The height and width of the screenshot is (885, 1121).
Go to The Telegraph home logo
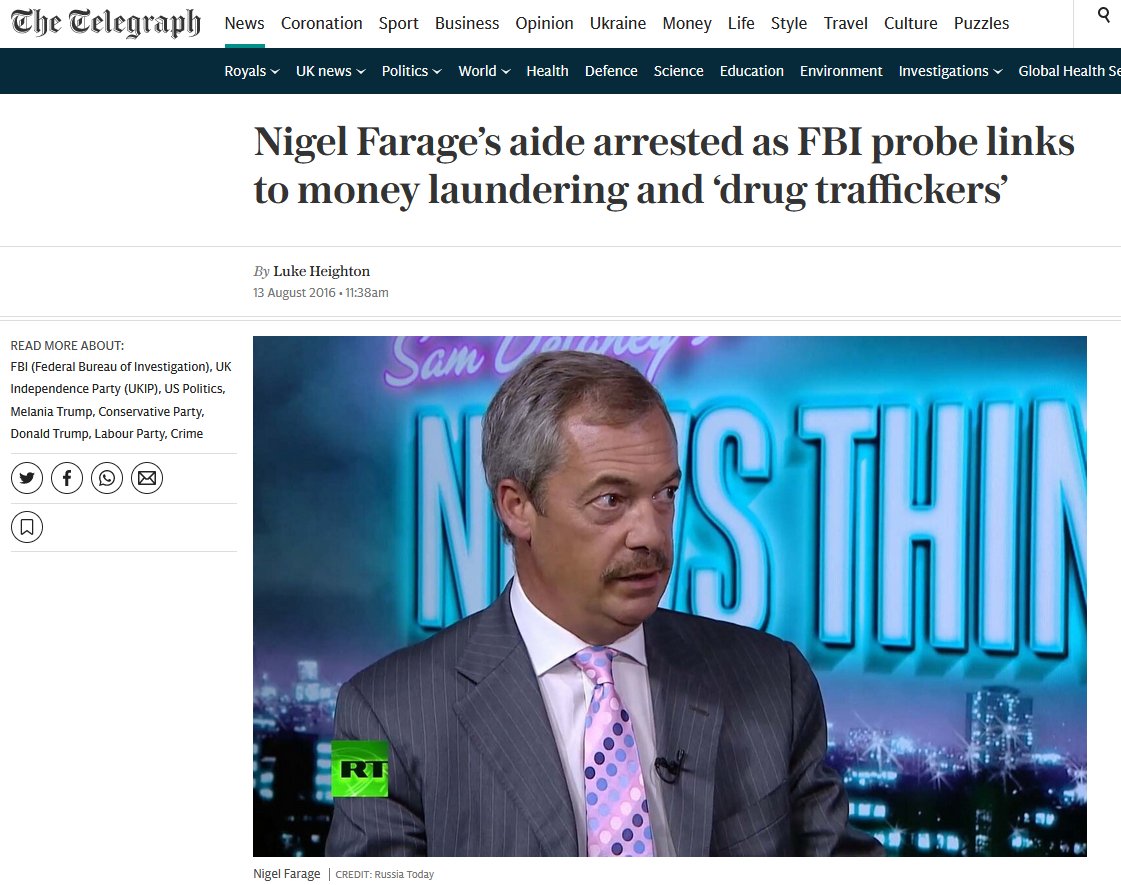(x=106, y=22)
